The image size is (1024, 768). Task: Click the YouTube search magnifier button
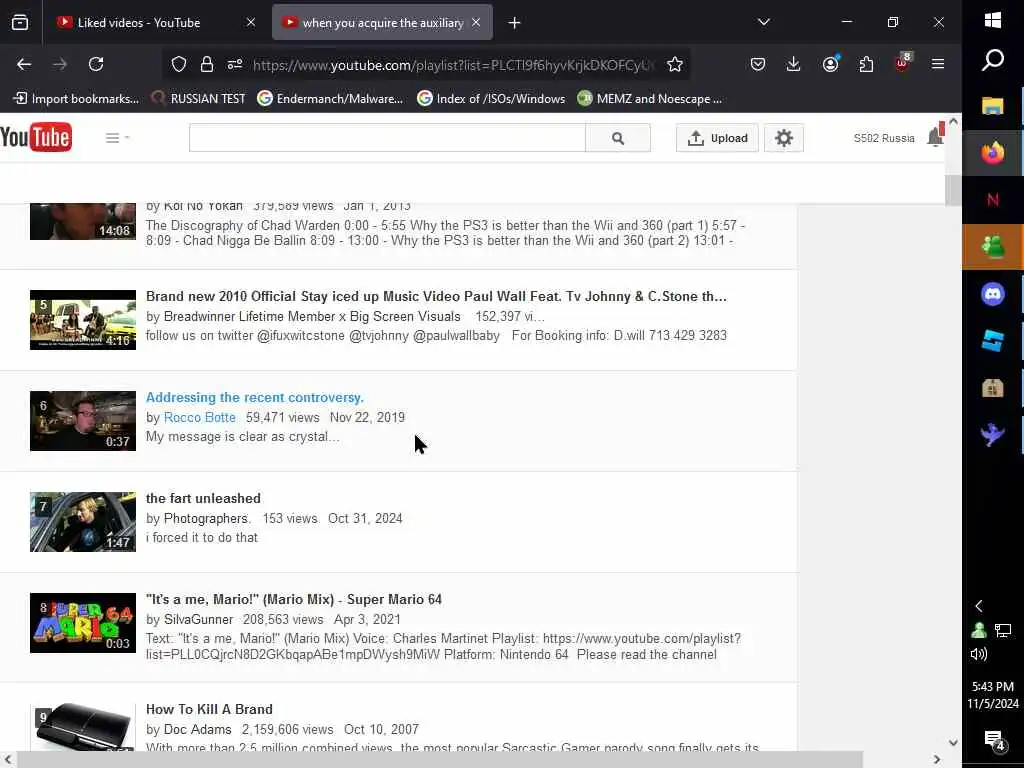[618, 138]
